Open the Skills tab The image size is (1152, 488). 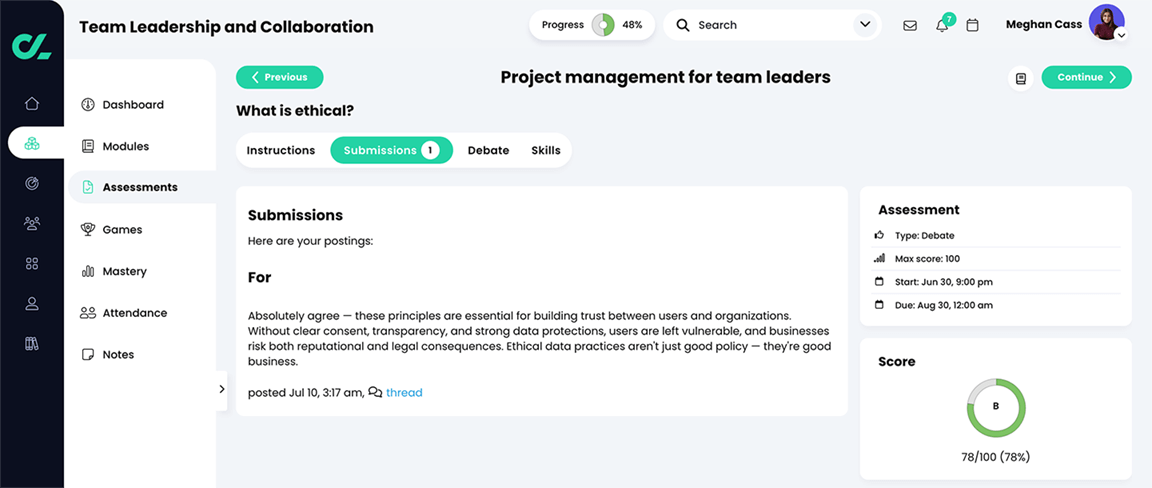click(x=546, y=150)
